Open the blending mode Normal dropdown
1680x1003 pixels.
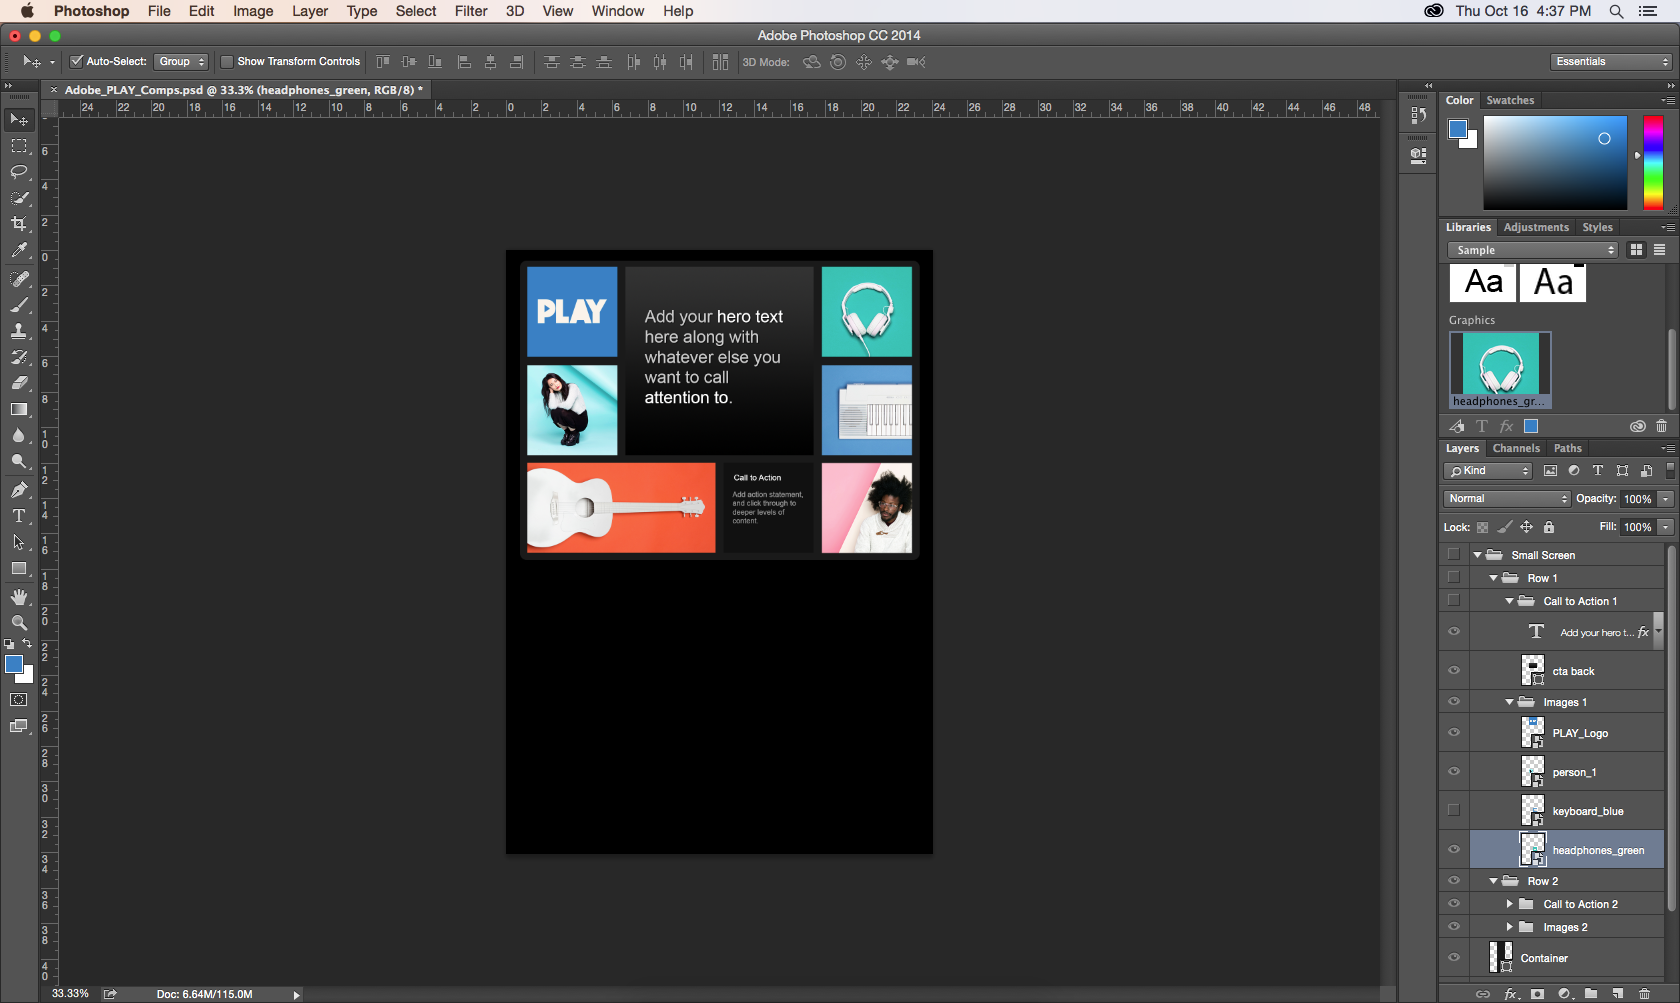(x=1507, y=499)
